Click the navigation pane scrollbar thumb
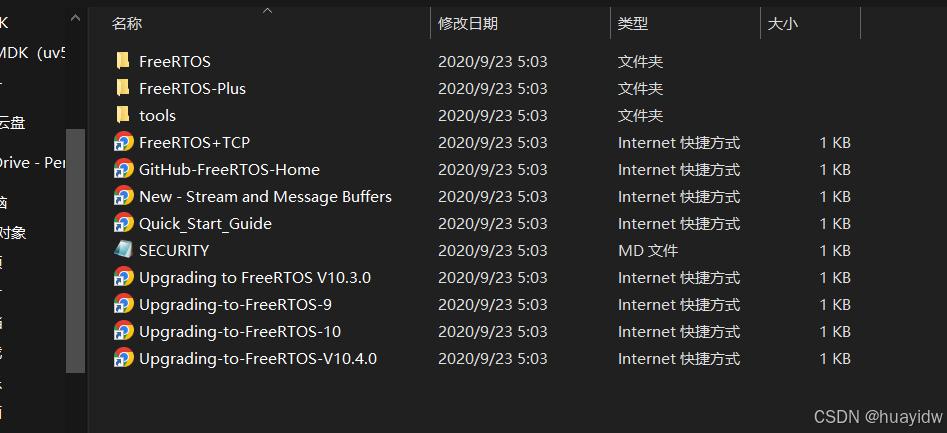 tap(75, 251)
